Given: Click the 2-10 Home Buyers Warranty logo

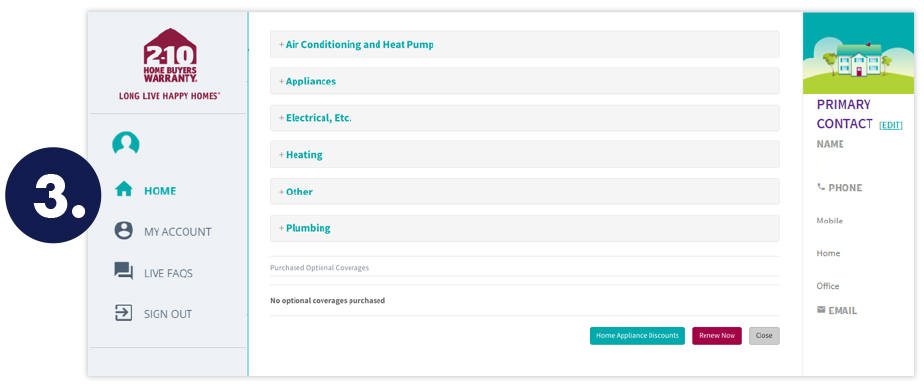Looking at the screenshot, I should click(x=170, y=64).
